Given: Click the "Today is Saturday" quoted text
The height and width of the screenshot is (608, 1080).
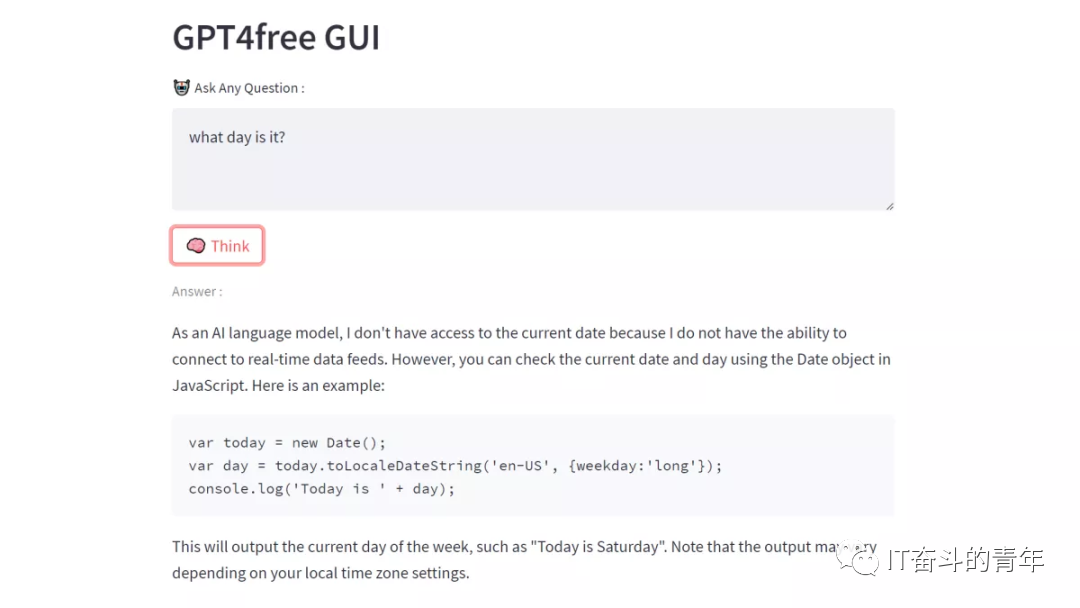Looking at the screenshot, I should click(x=597, y=547).
